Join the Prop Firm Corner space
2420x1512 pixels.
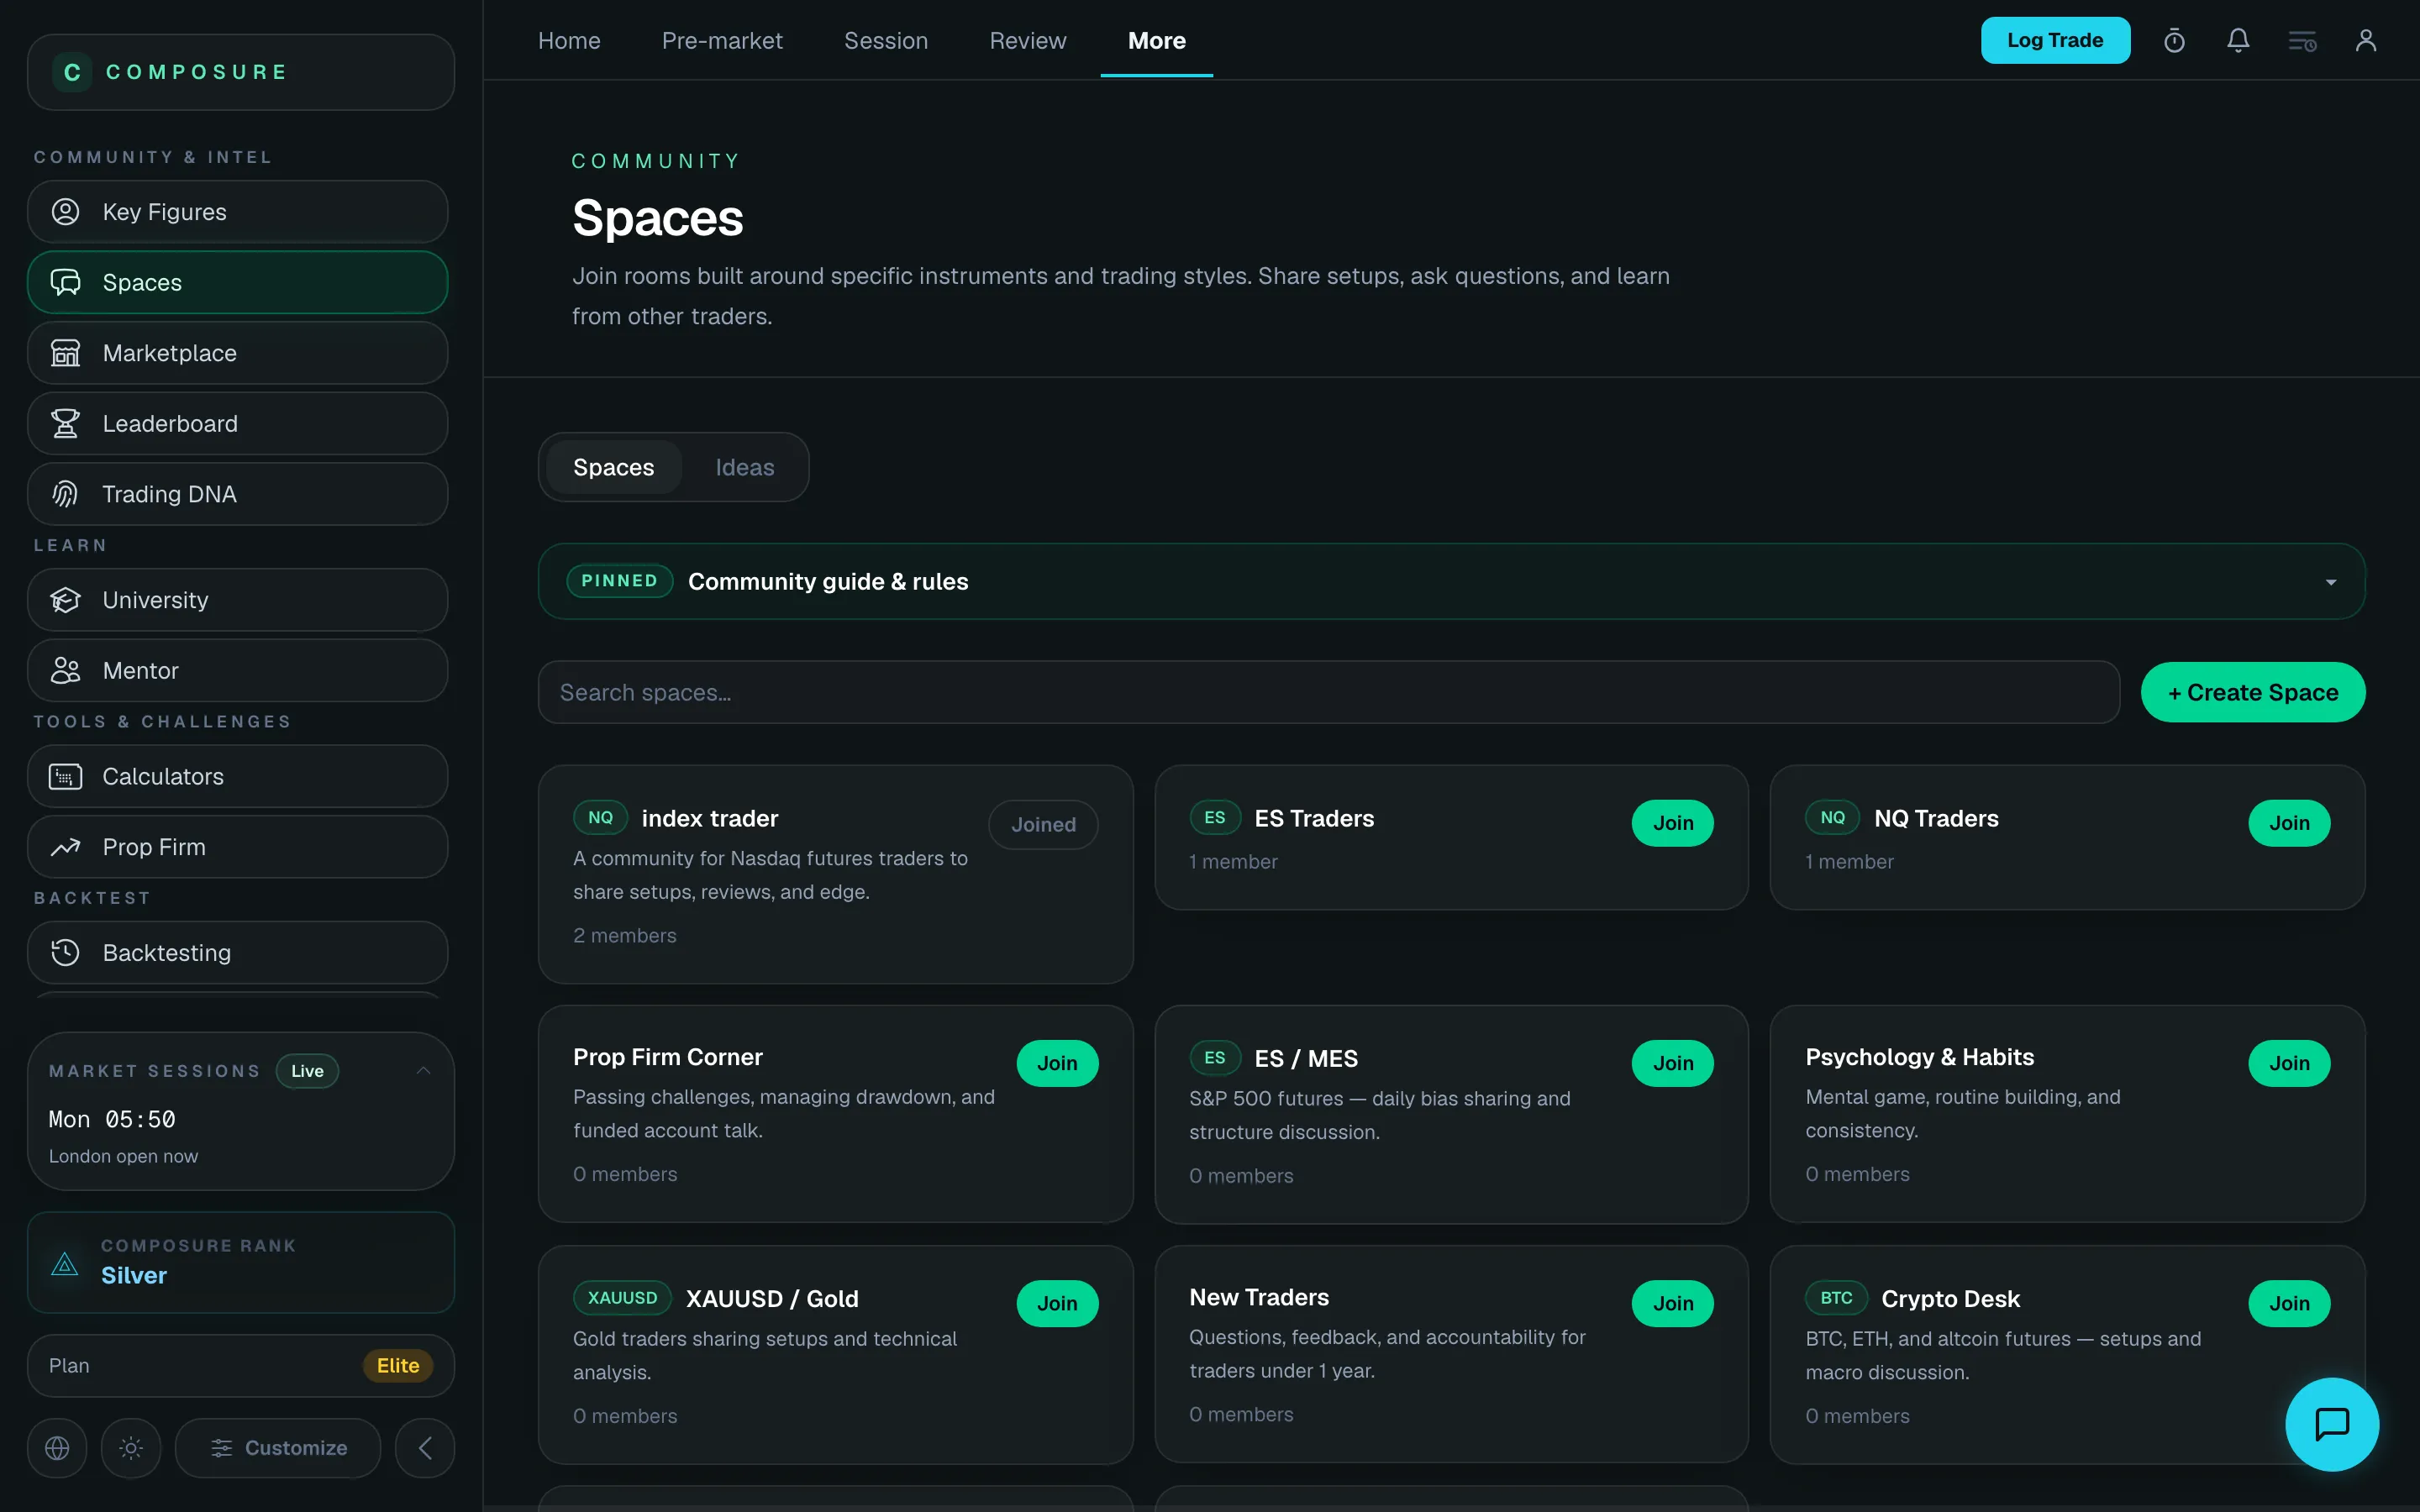coord(1057,1063)
